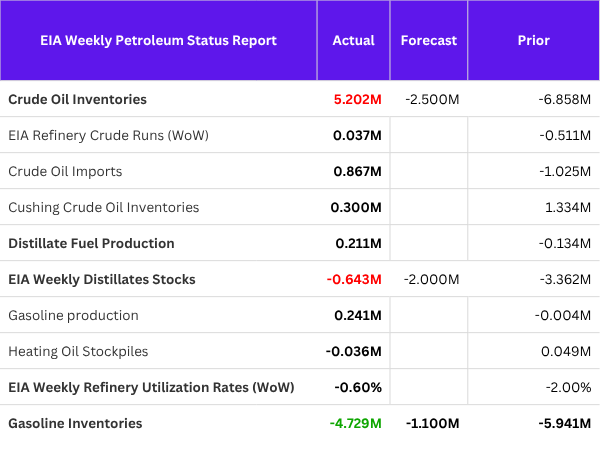Viewport: 600px width, 450px height.
Task: Click the Crude Oil Imports row label
Action: tap(65, 171)
